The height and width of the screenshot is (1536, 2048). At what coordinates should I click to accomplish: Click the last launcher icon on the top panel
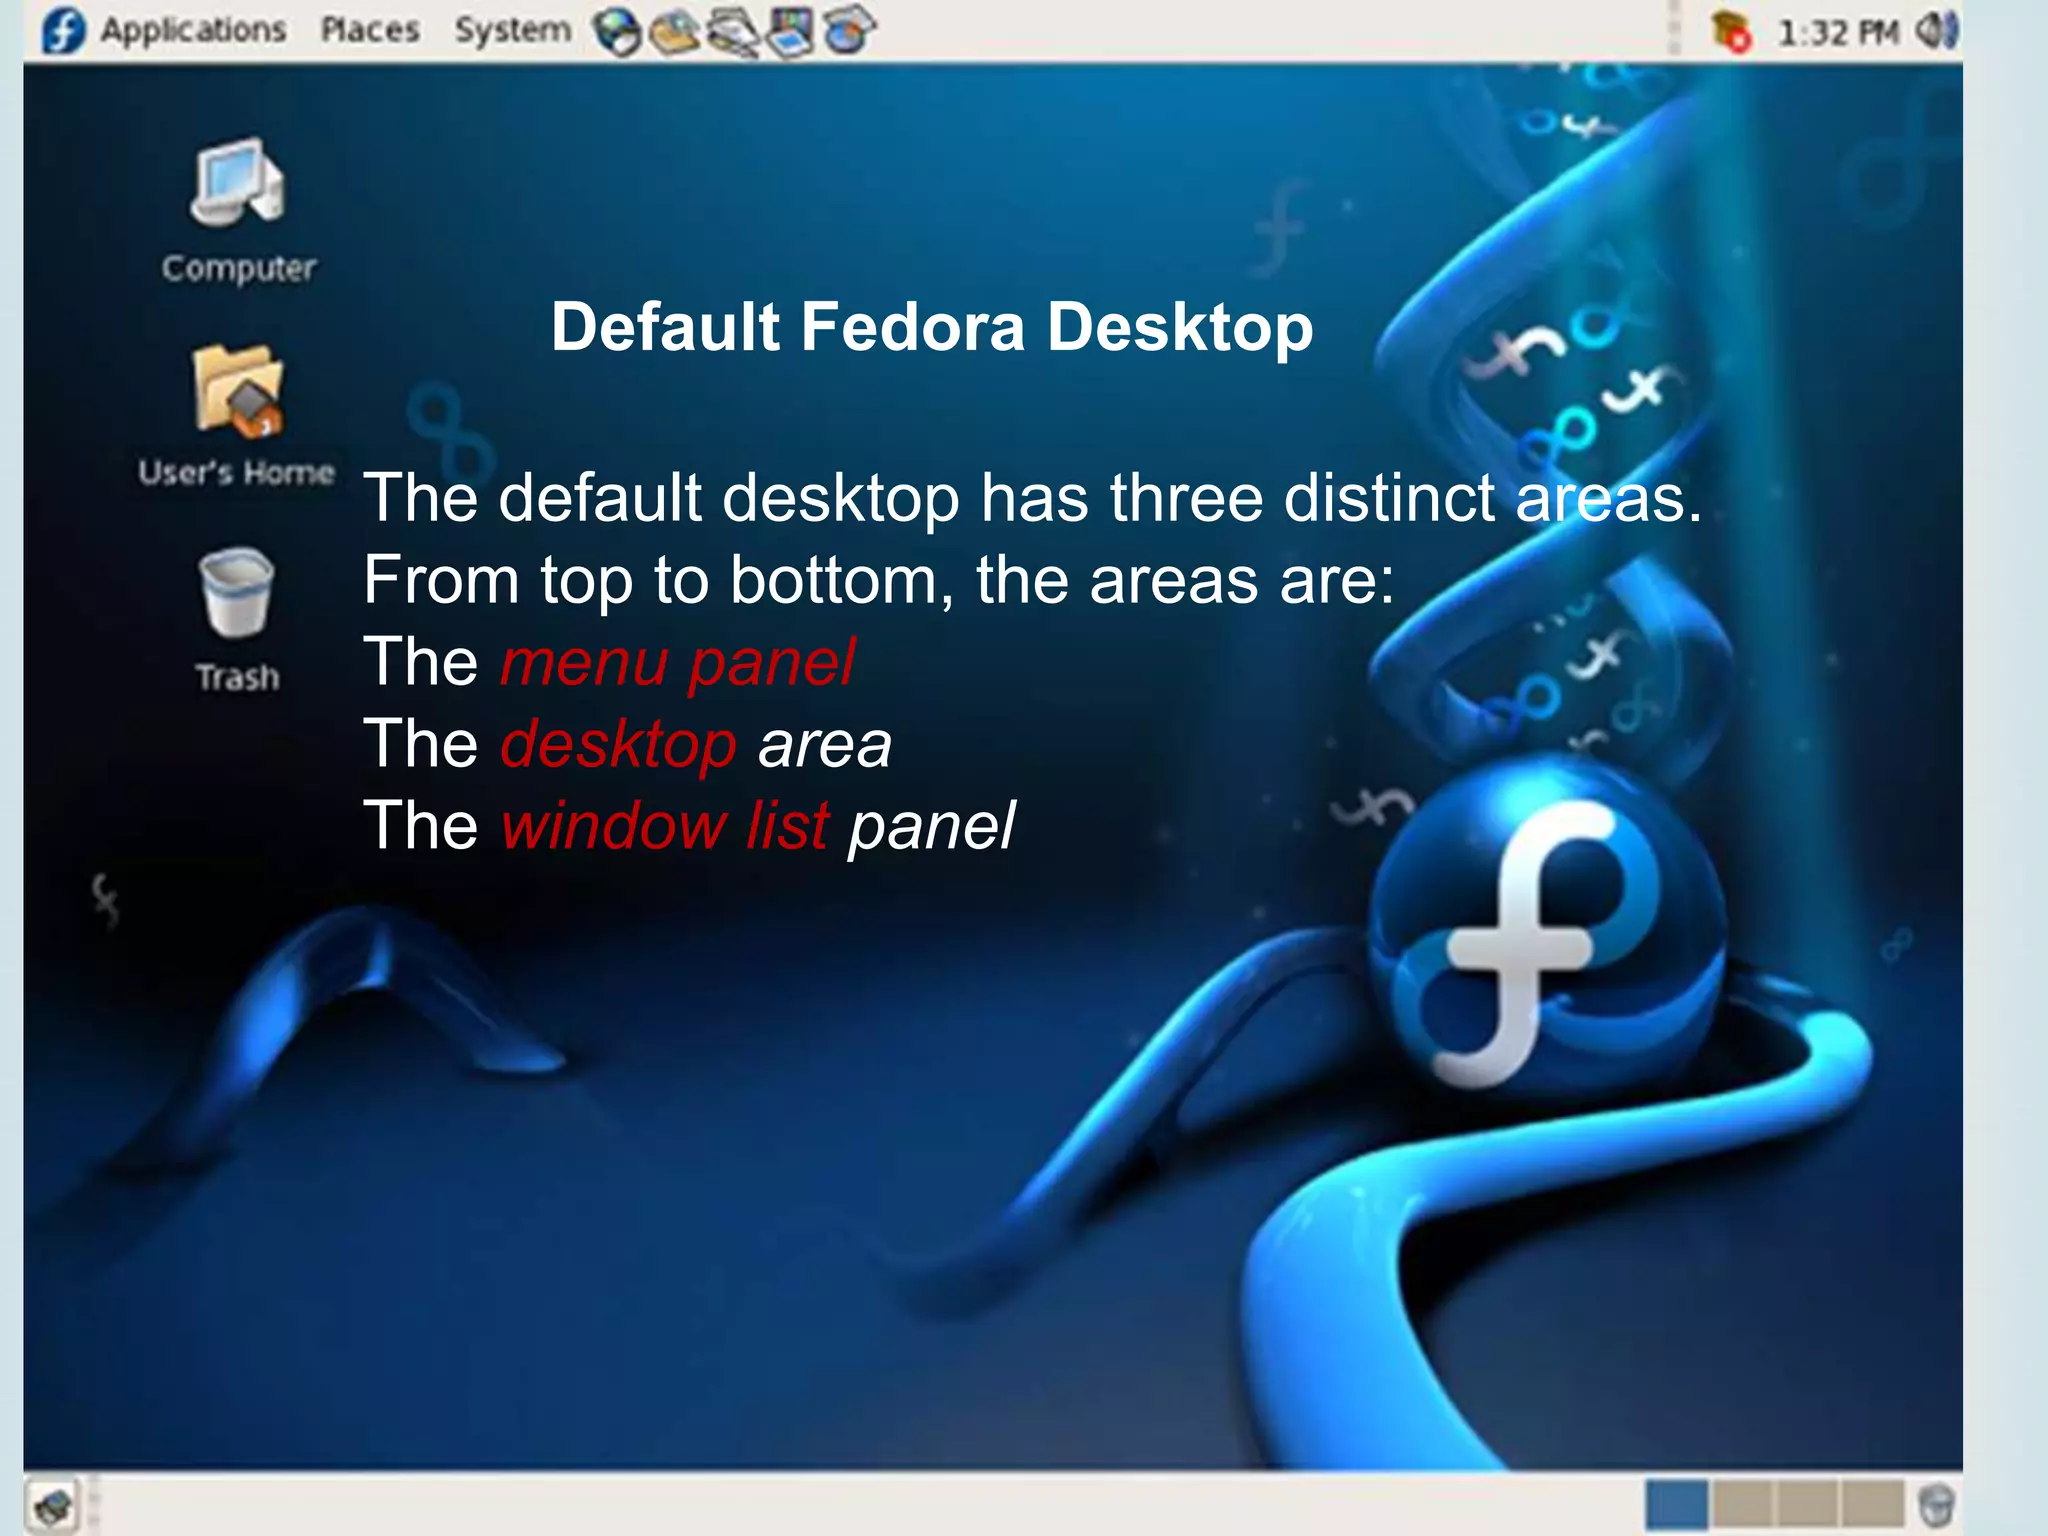(849, 30)
